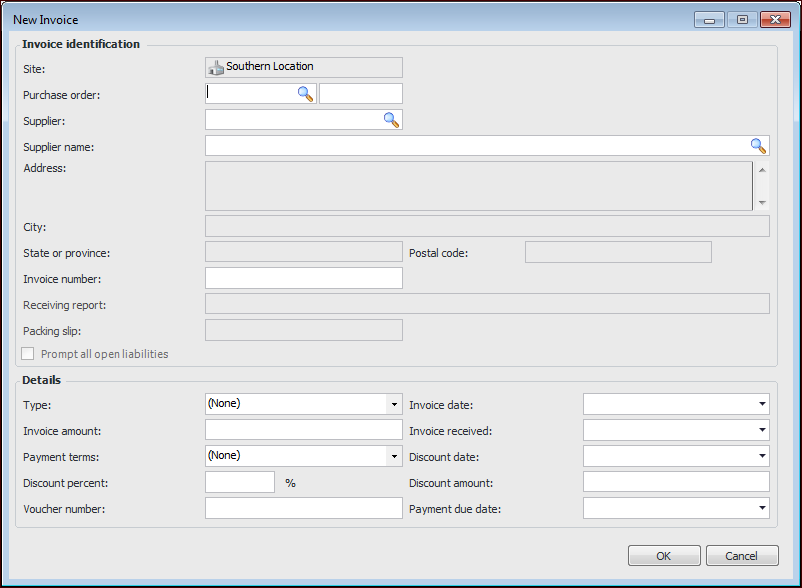Open the Payment terms dropdown

pyautogui.click(x=393, y=456)
